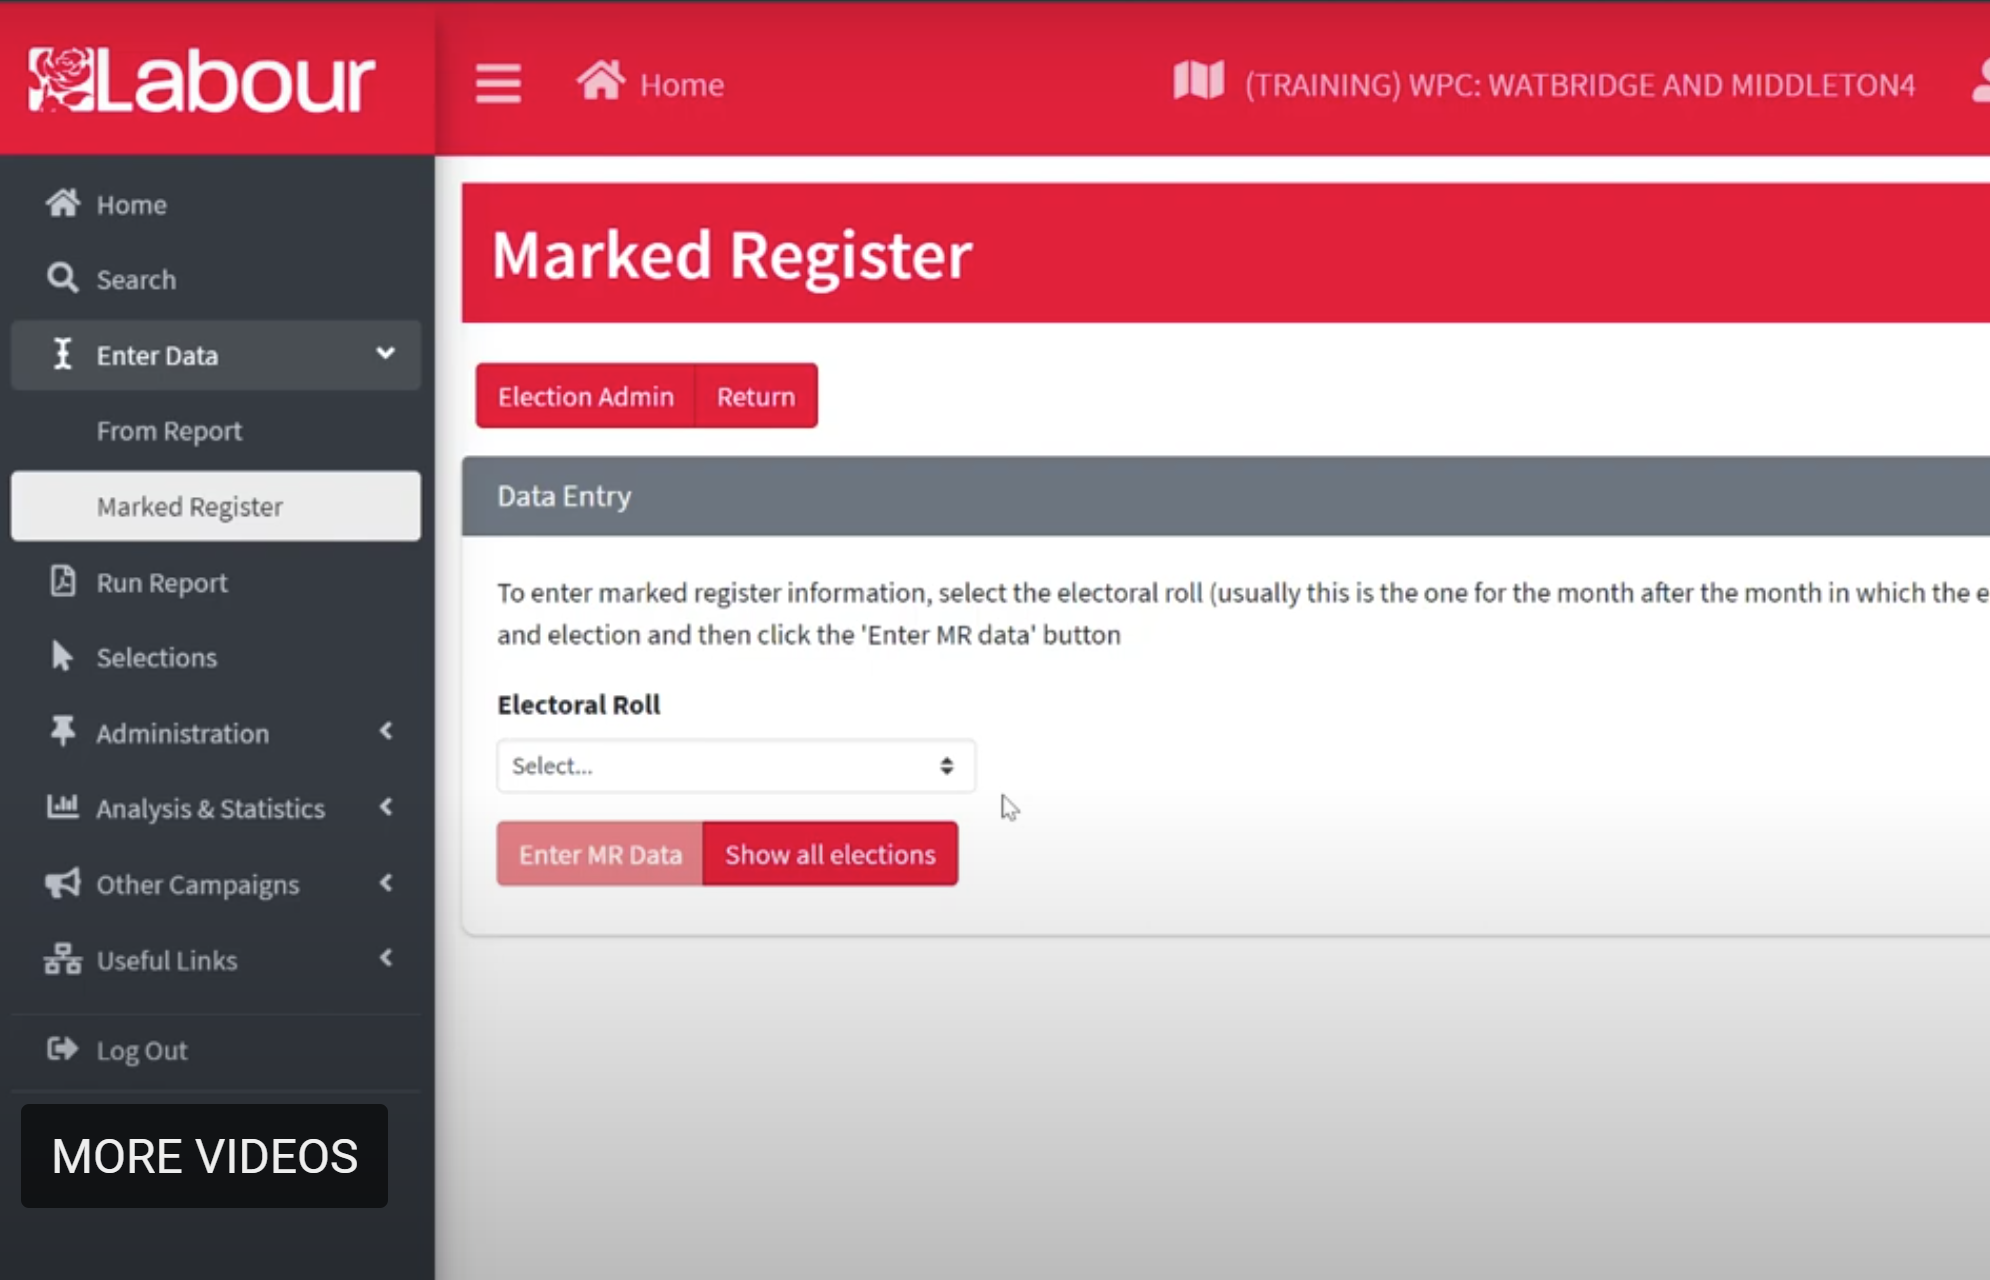This screenshot has height=1280, width=1990.
Task: Click the Enter Data cursor icon
Action: [62, 353]
